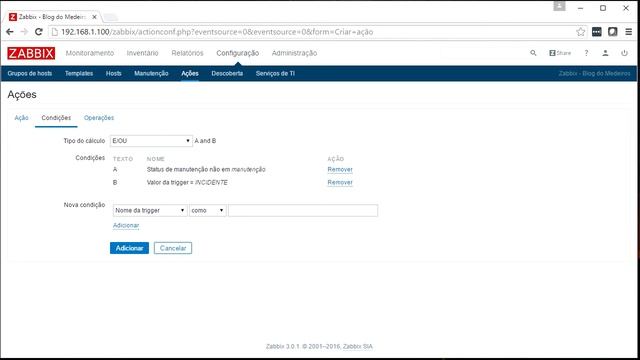Click the Adicionar link under Nova condição
Image resolution: width=640 pixels, height=360 pixels.
pos(126,225)
